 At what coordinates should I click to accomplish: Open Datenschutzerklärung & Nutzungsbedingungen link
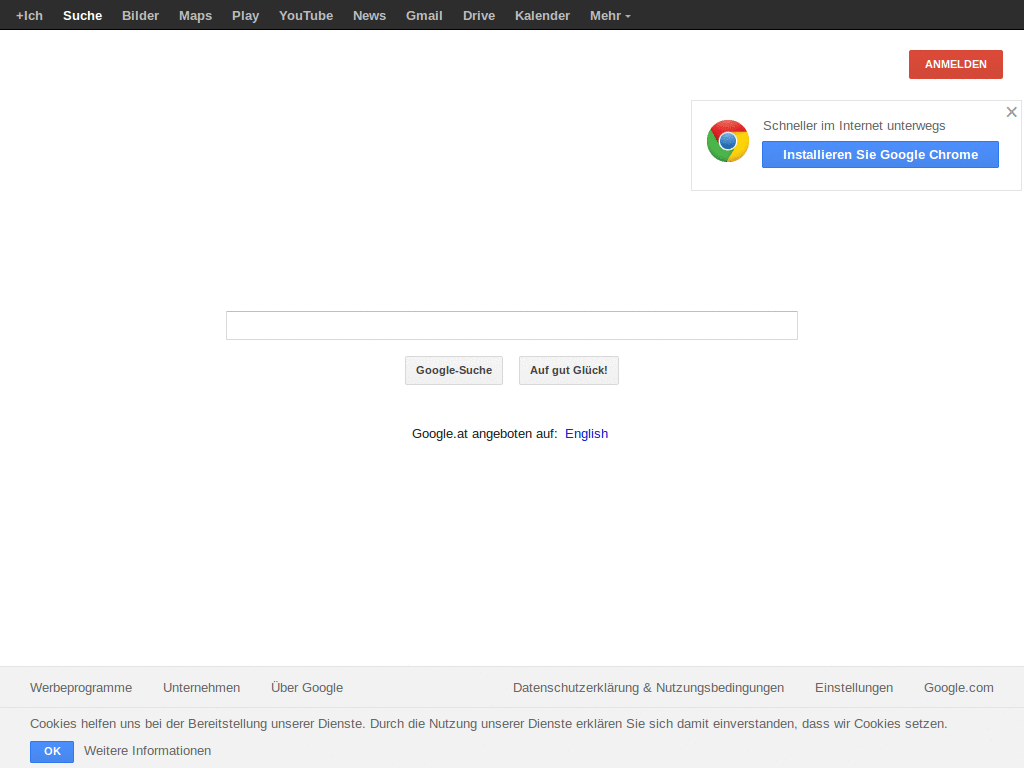tap(648, 688)
